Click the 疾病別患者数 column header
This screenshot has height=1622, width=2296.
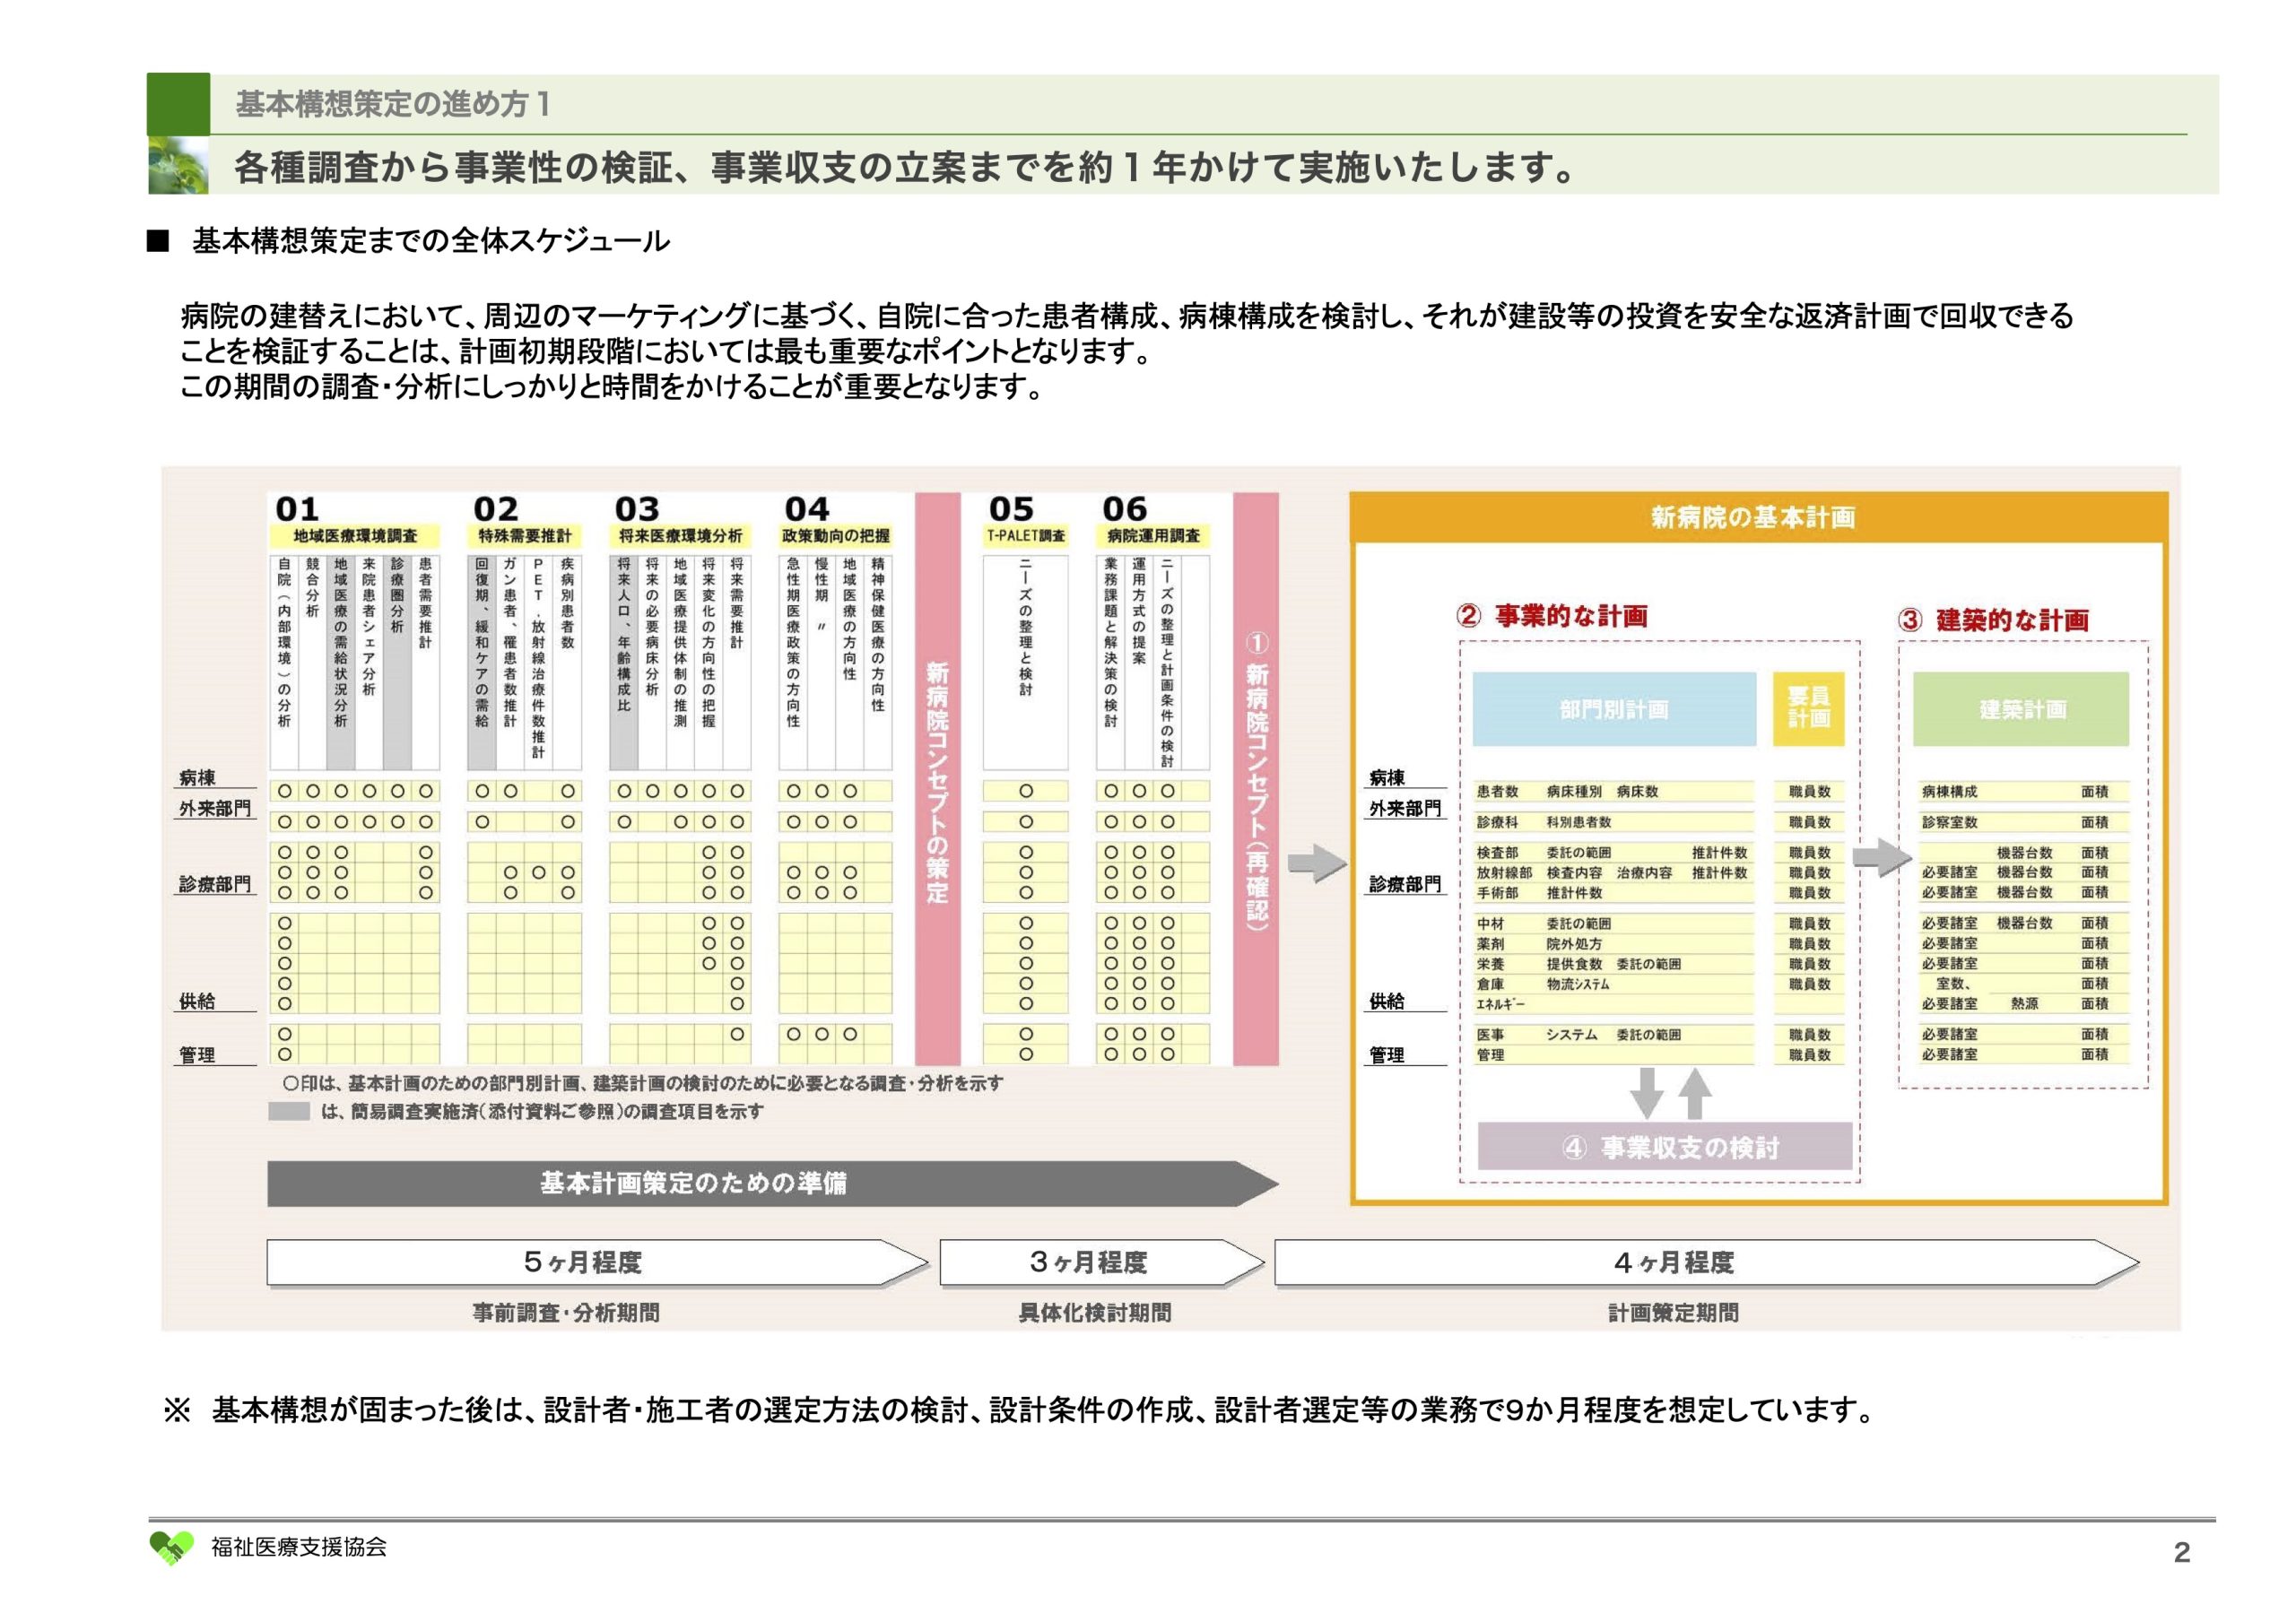click(x=567, y=603)
